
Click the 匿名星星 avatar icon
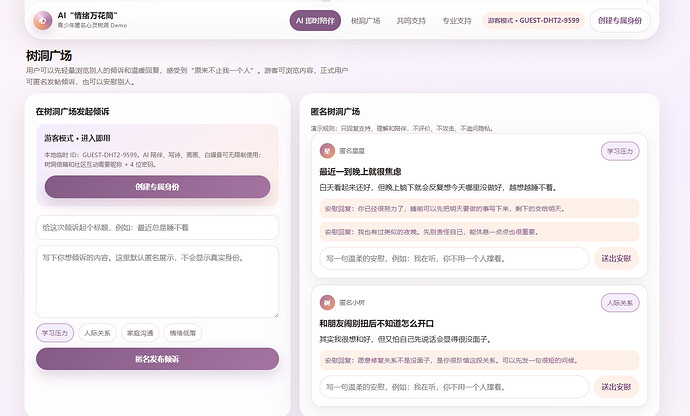327,151
